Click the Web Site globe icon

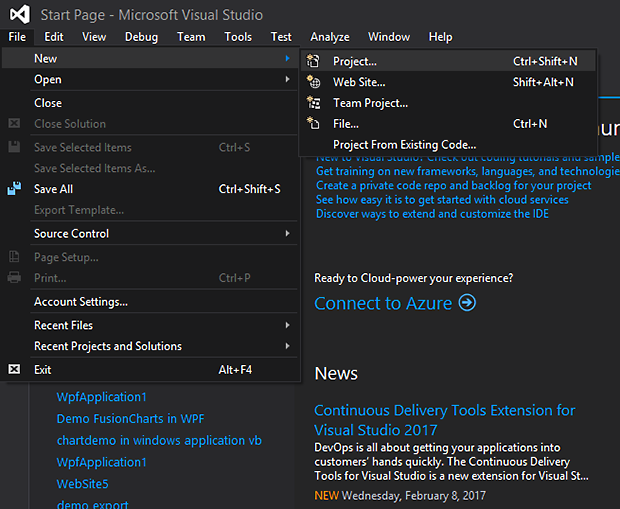tap(313, 82)
